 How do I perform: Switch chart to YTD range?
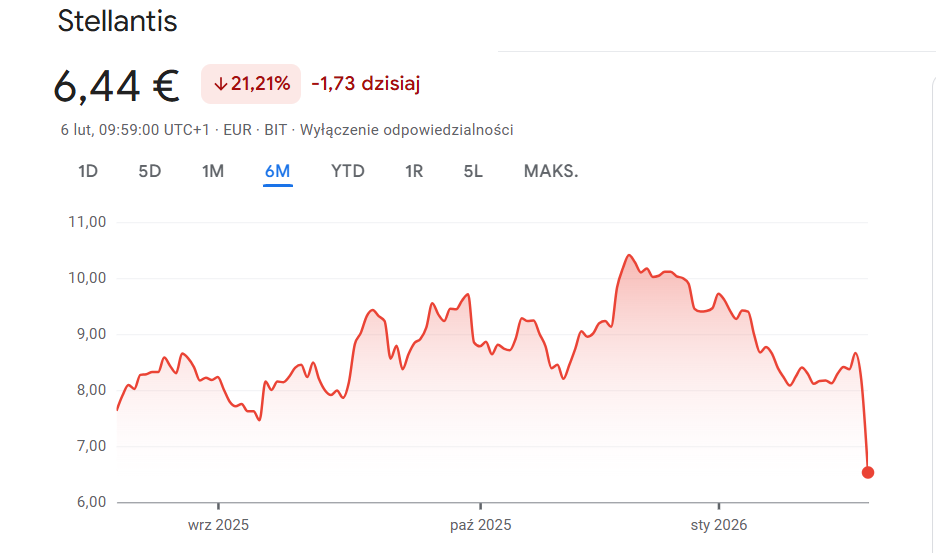(x=347, y=171)
